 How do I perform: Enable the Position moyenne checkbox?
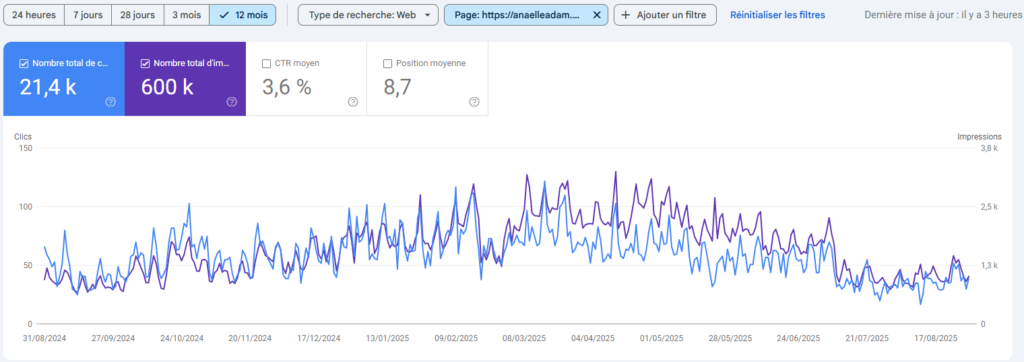click(x=387, y=63)
